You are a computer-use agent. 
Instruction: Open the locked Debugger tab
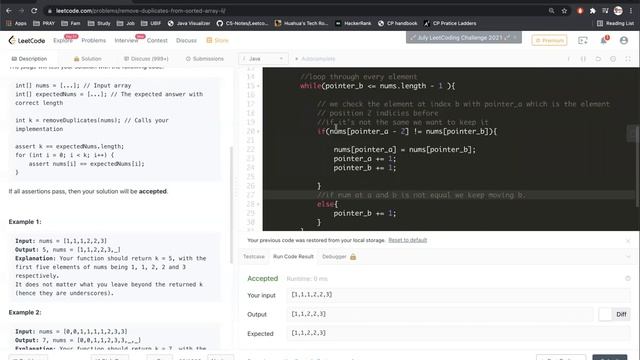click(339, 257)
